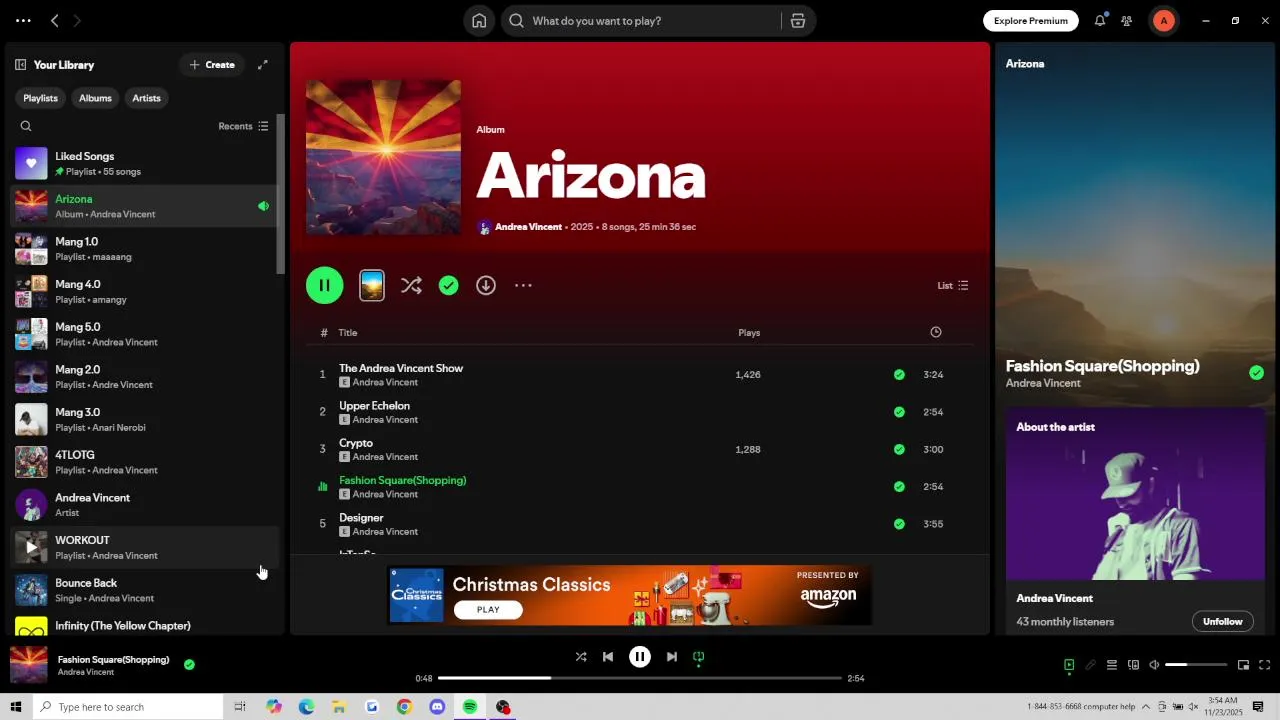
Task: Toggle shuffle in the bottom player bar
Action: [x=581, y=657]
